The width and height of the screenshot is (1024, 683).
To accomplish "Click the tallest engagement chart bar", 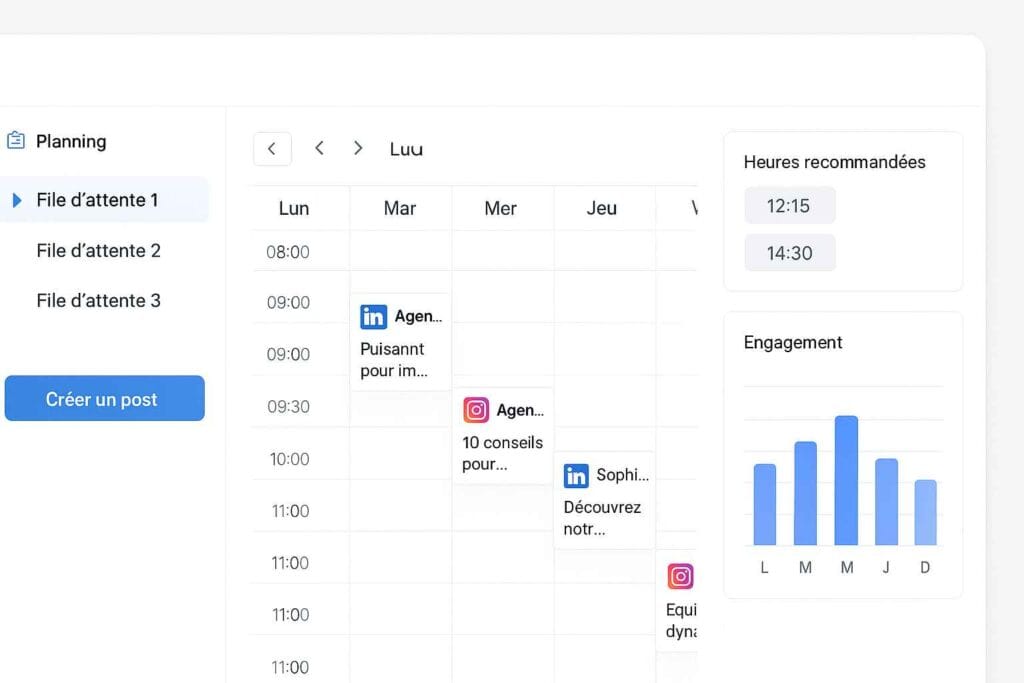I will point(846,480).
